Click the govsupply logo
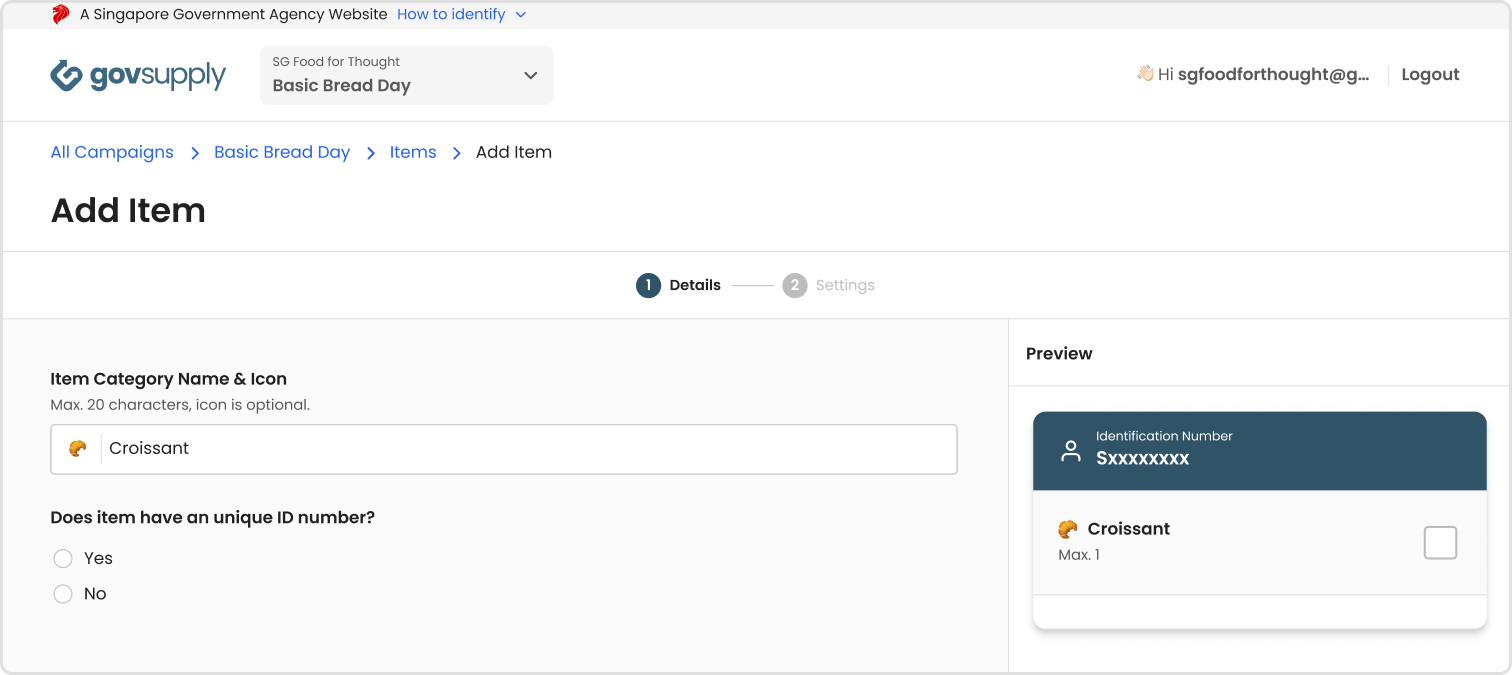Screen dimensions: 1512x675 coord(138,75)
